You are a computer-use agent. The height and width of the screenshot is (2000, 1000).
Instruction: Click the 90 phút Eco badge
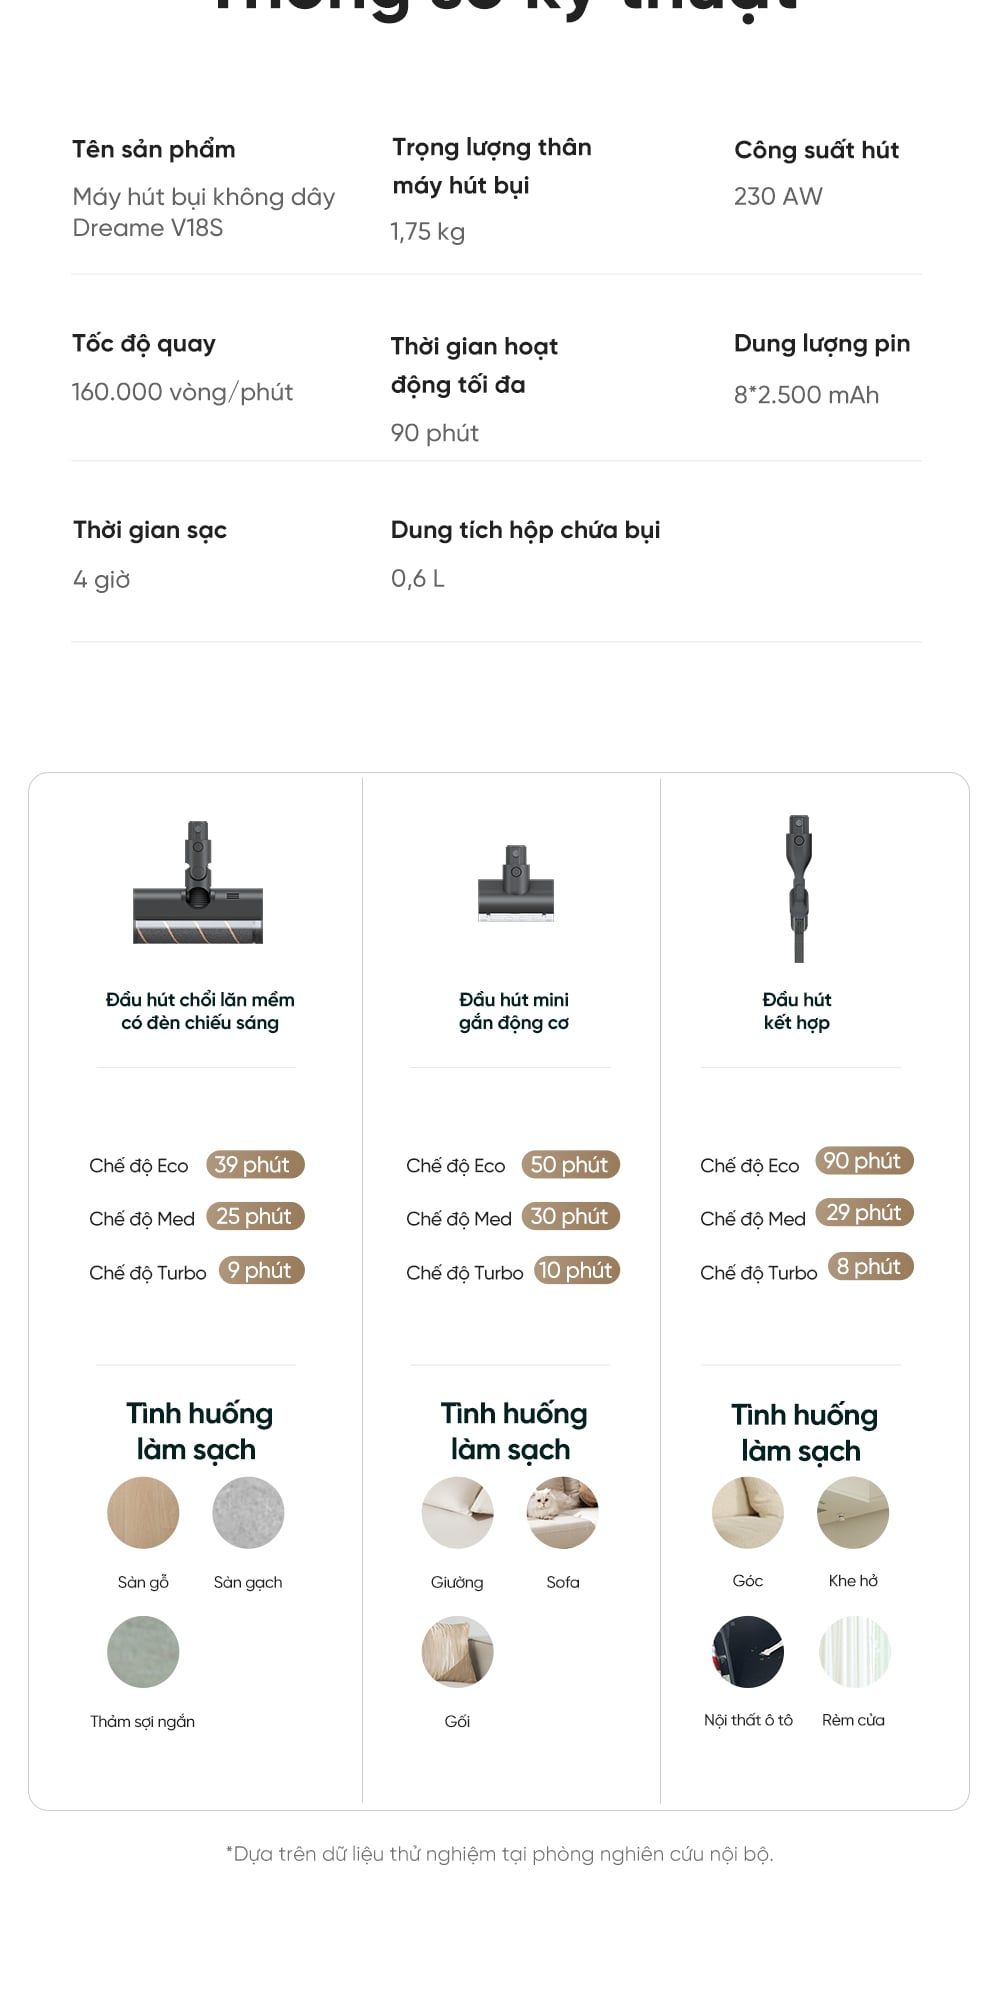(864, 1161)
